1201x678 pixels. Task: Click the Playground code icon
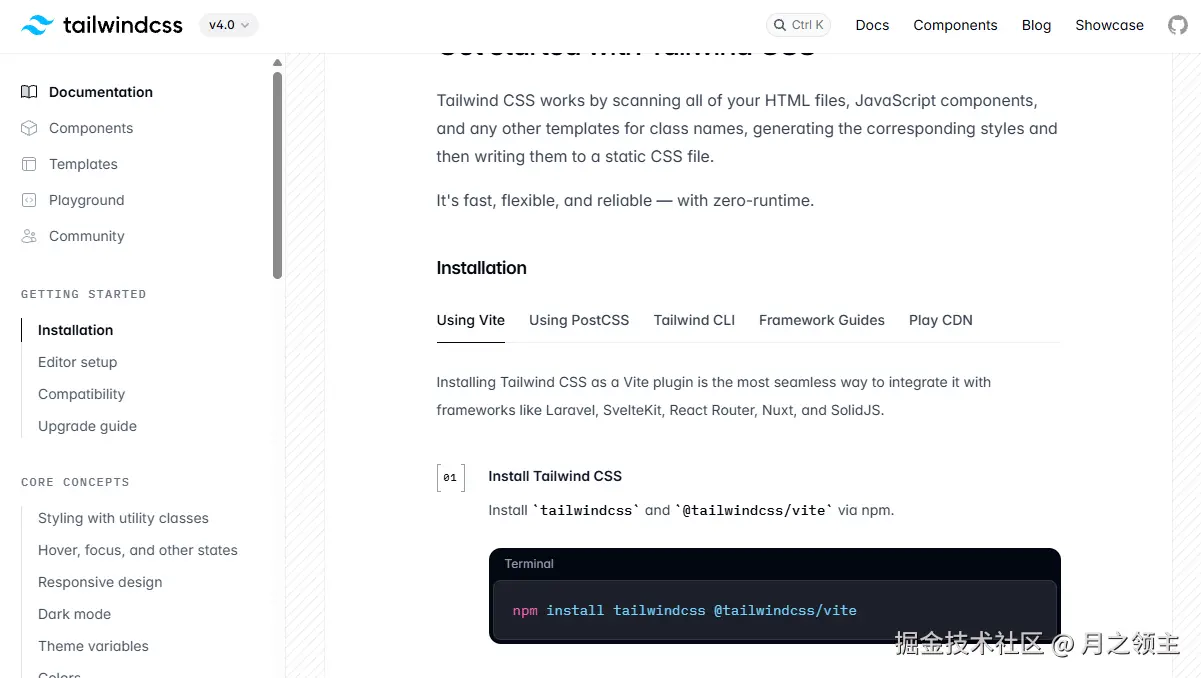pyautogui.click(x=29, y=200)
